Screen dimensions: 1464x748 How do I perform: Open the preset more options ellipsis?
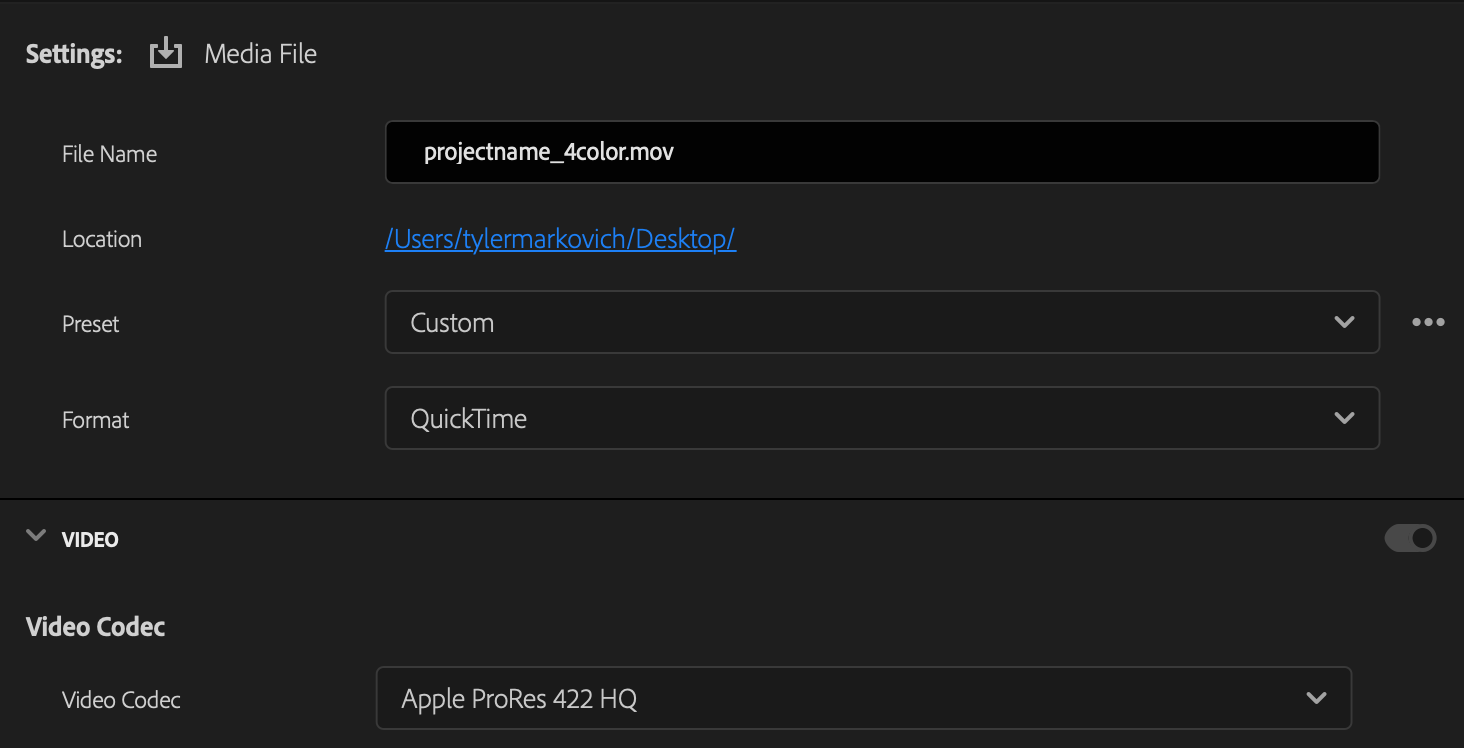pos(1428,322)
